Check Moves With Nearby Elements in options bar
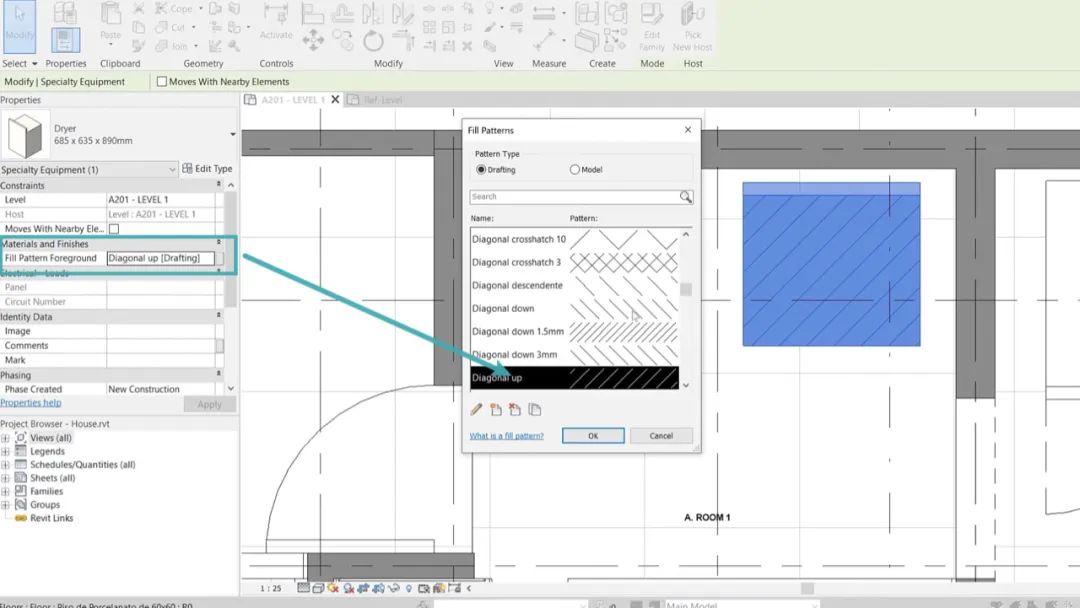The width and height of the screenshot is (1080, 608). point(162,81)
